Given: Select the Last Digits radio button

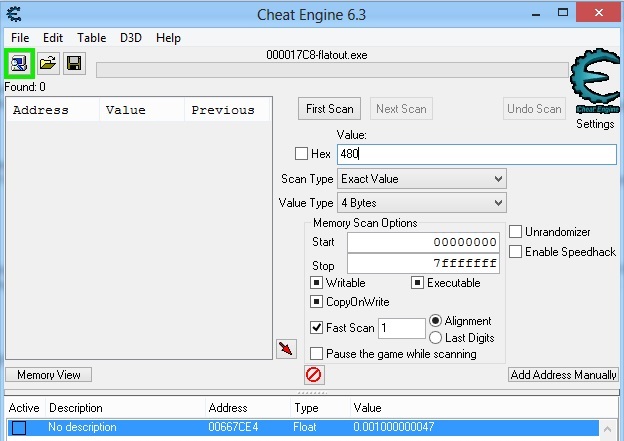Looking at the screenshot, I should [x=435, y=338].
